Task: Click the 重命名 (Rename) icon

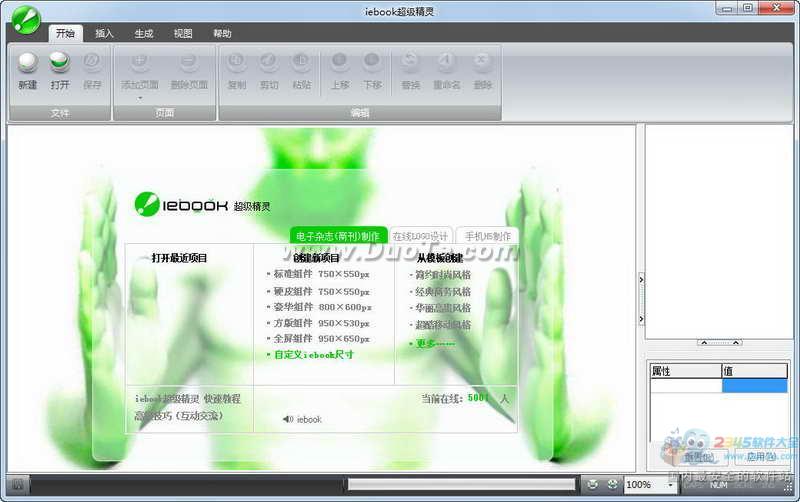Action: 446,62
